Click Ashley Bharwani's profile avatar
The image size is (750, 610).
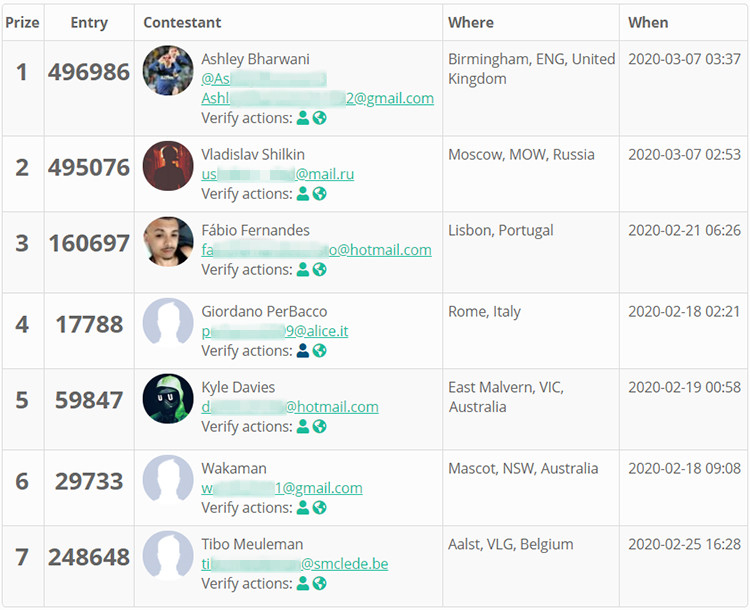coord(168,70)
